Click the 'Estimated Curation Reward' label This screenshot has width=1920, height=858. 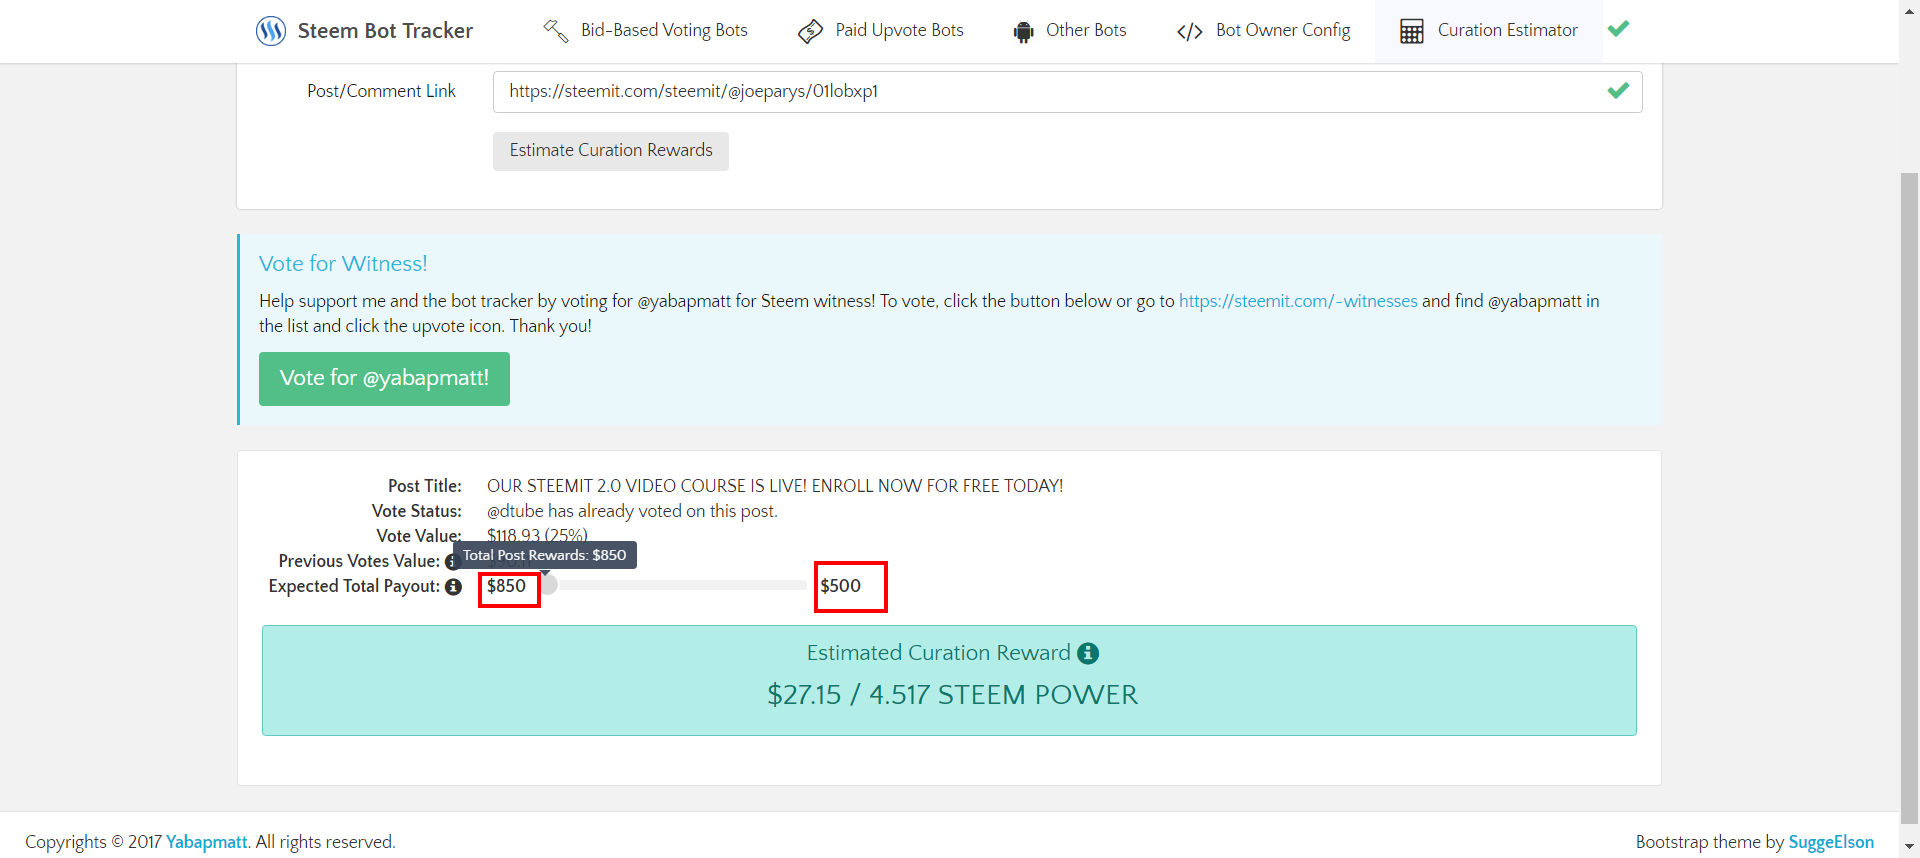pyautogui.click(x=938, y=653)
